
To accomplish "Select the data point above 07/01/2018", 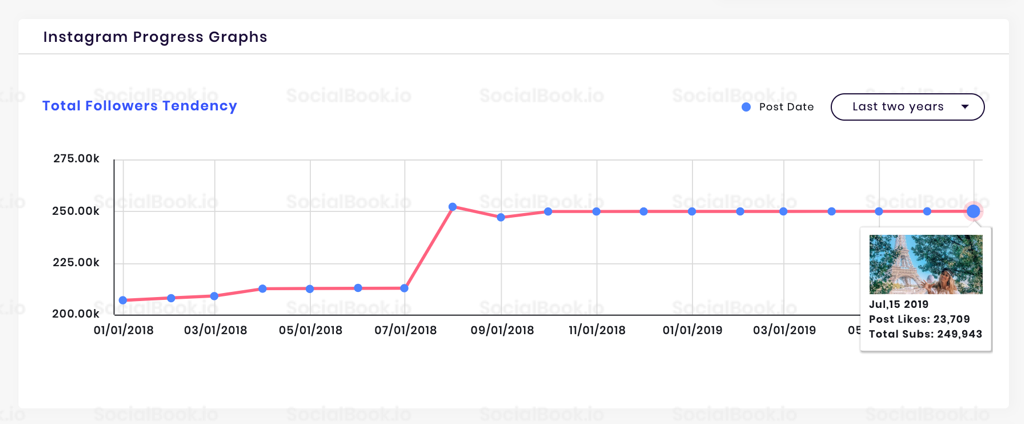I will point(405,288).
